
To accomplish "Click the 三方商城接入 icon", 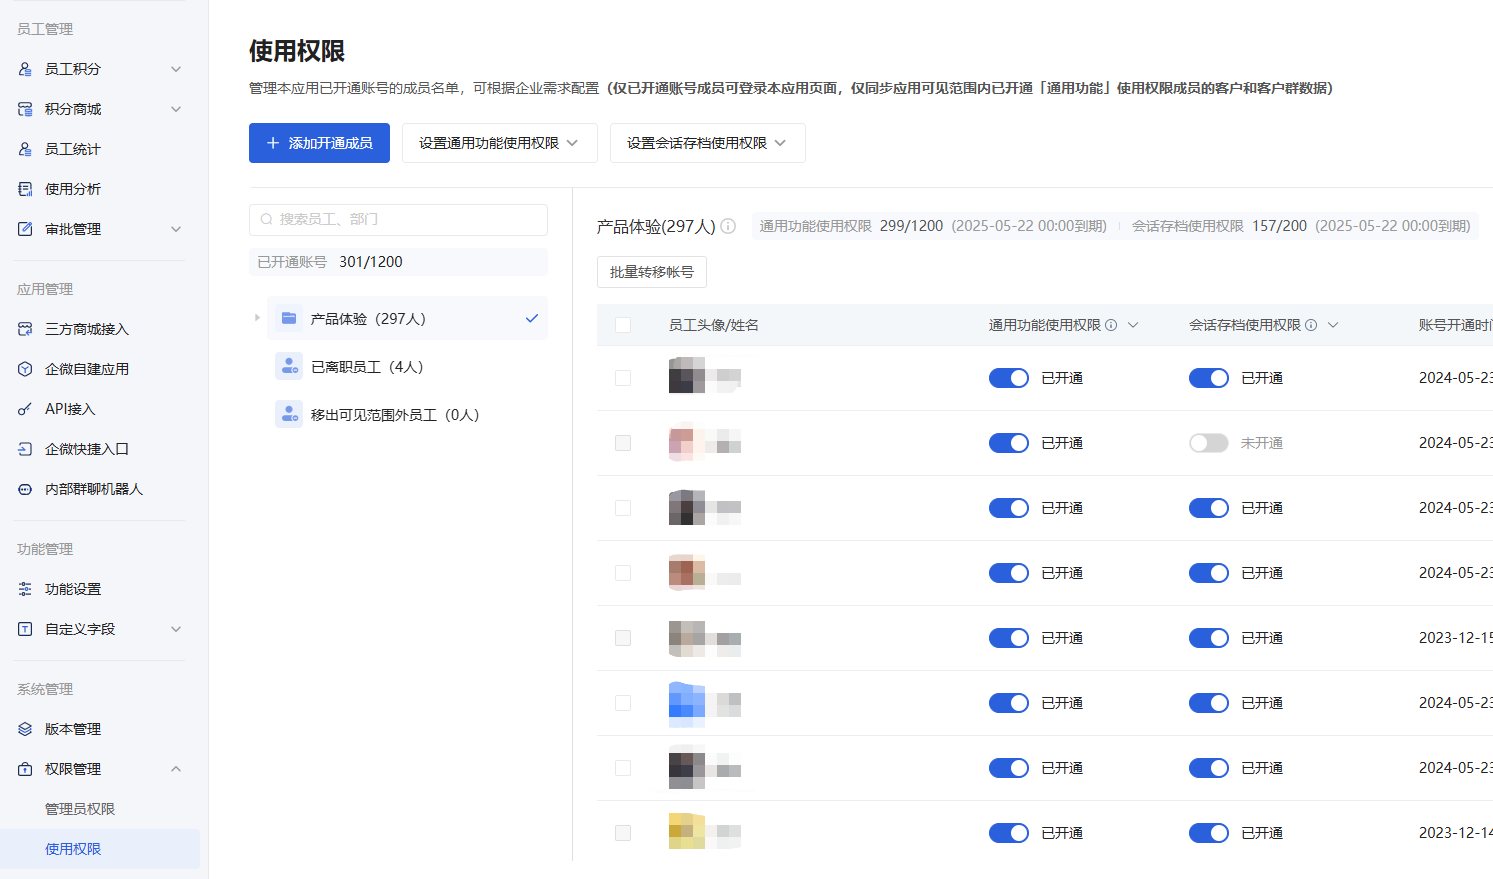I will (x=25, y=329).
